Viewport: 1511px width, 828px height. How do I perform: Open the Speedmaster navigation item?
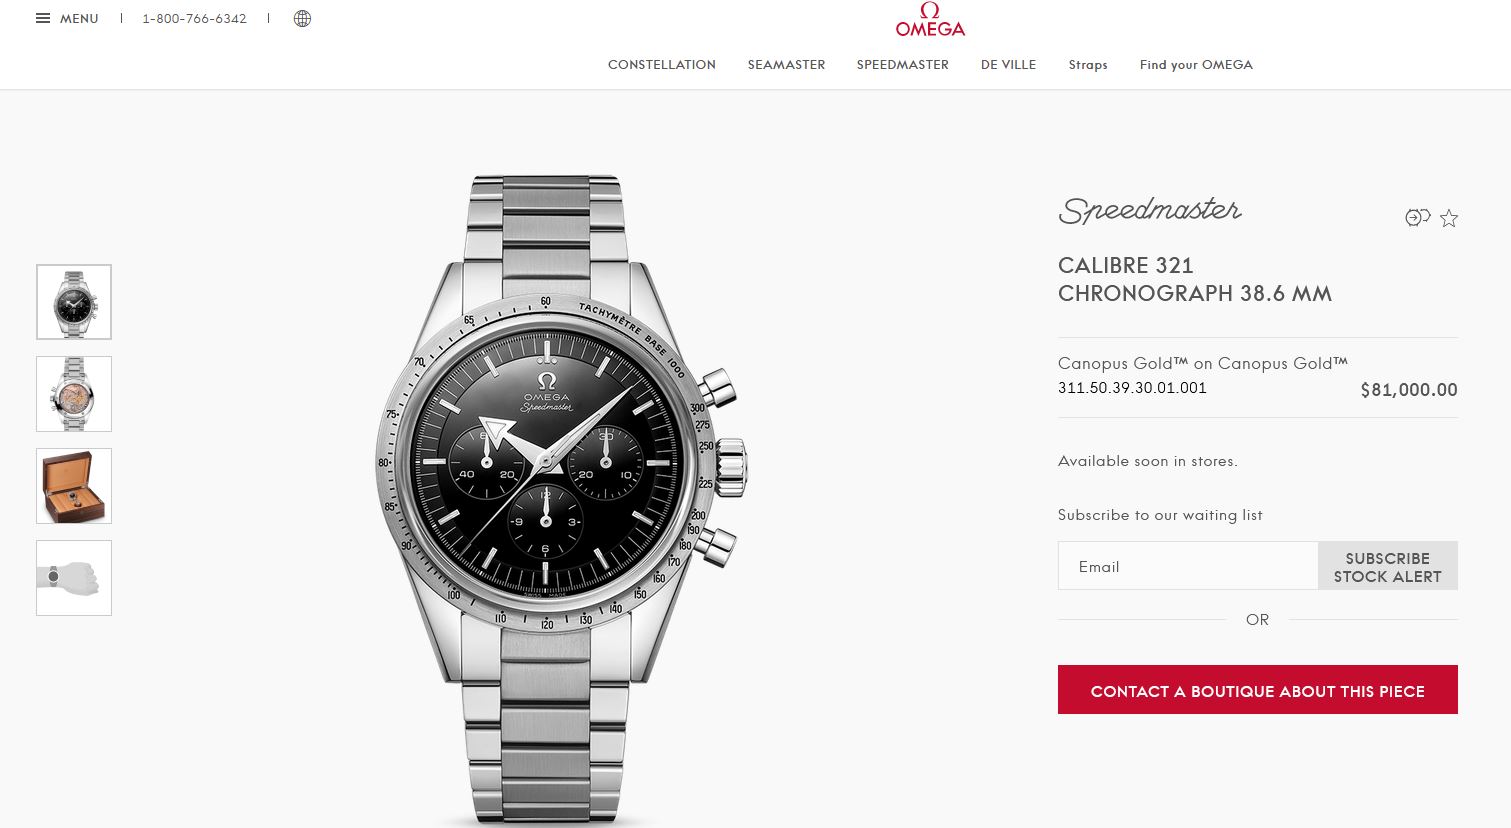(x=902, y=64)
